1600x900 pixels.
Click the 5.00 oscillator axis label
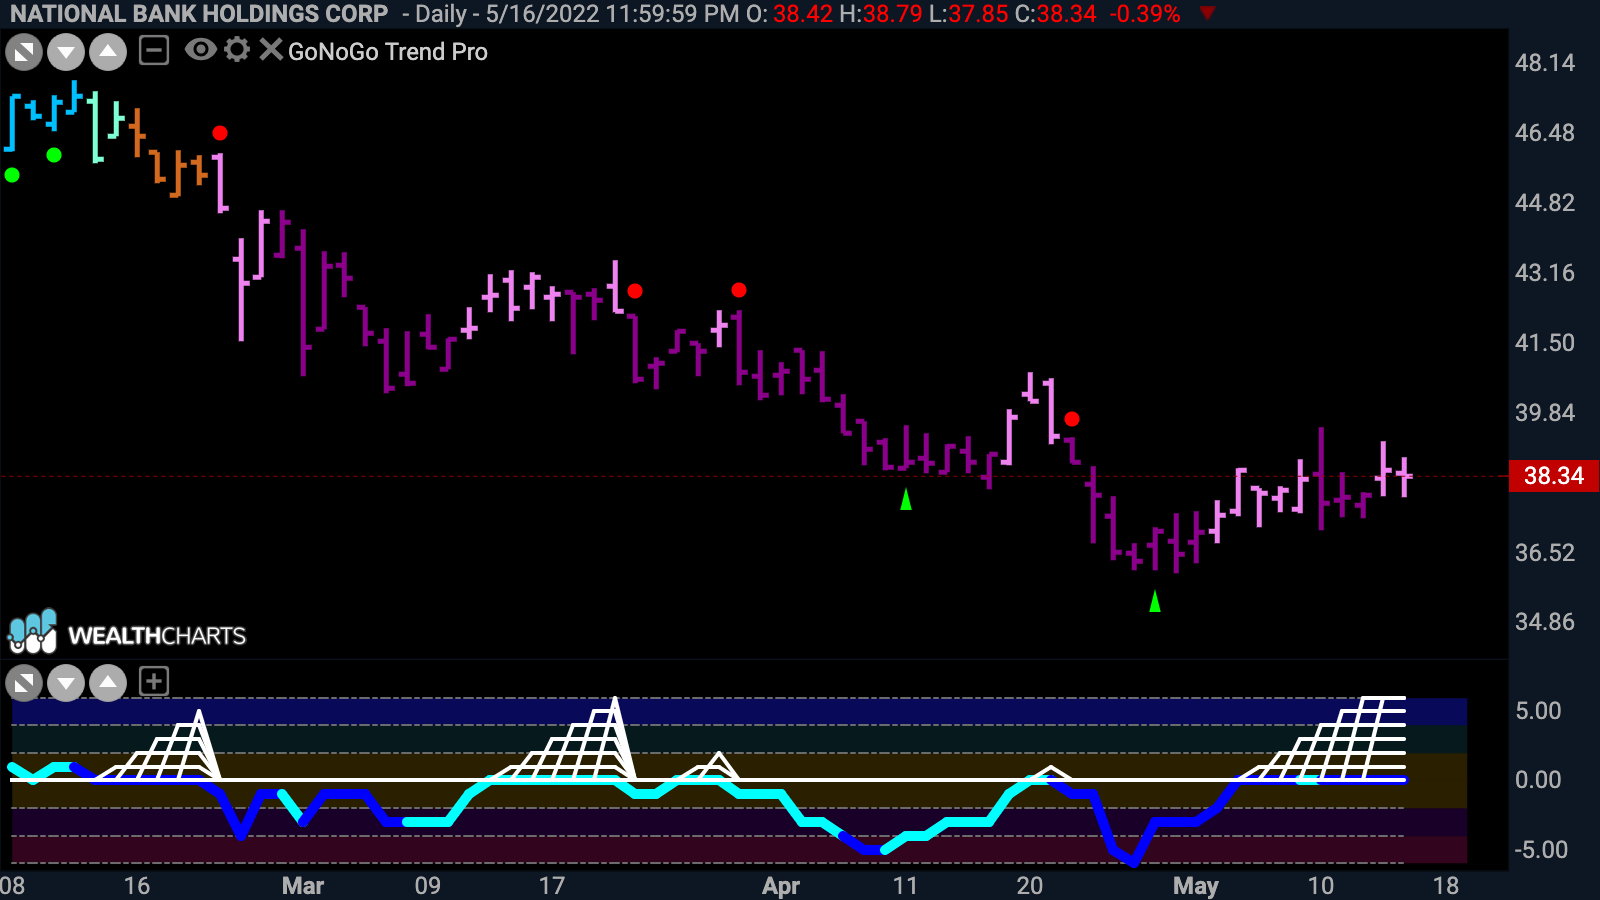coord(1538,711)
